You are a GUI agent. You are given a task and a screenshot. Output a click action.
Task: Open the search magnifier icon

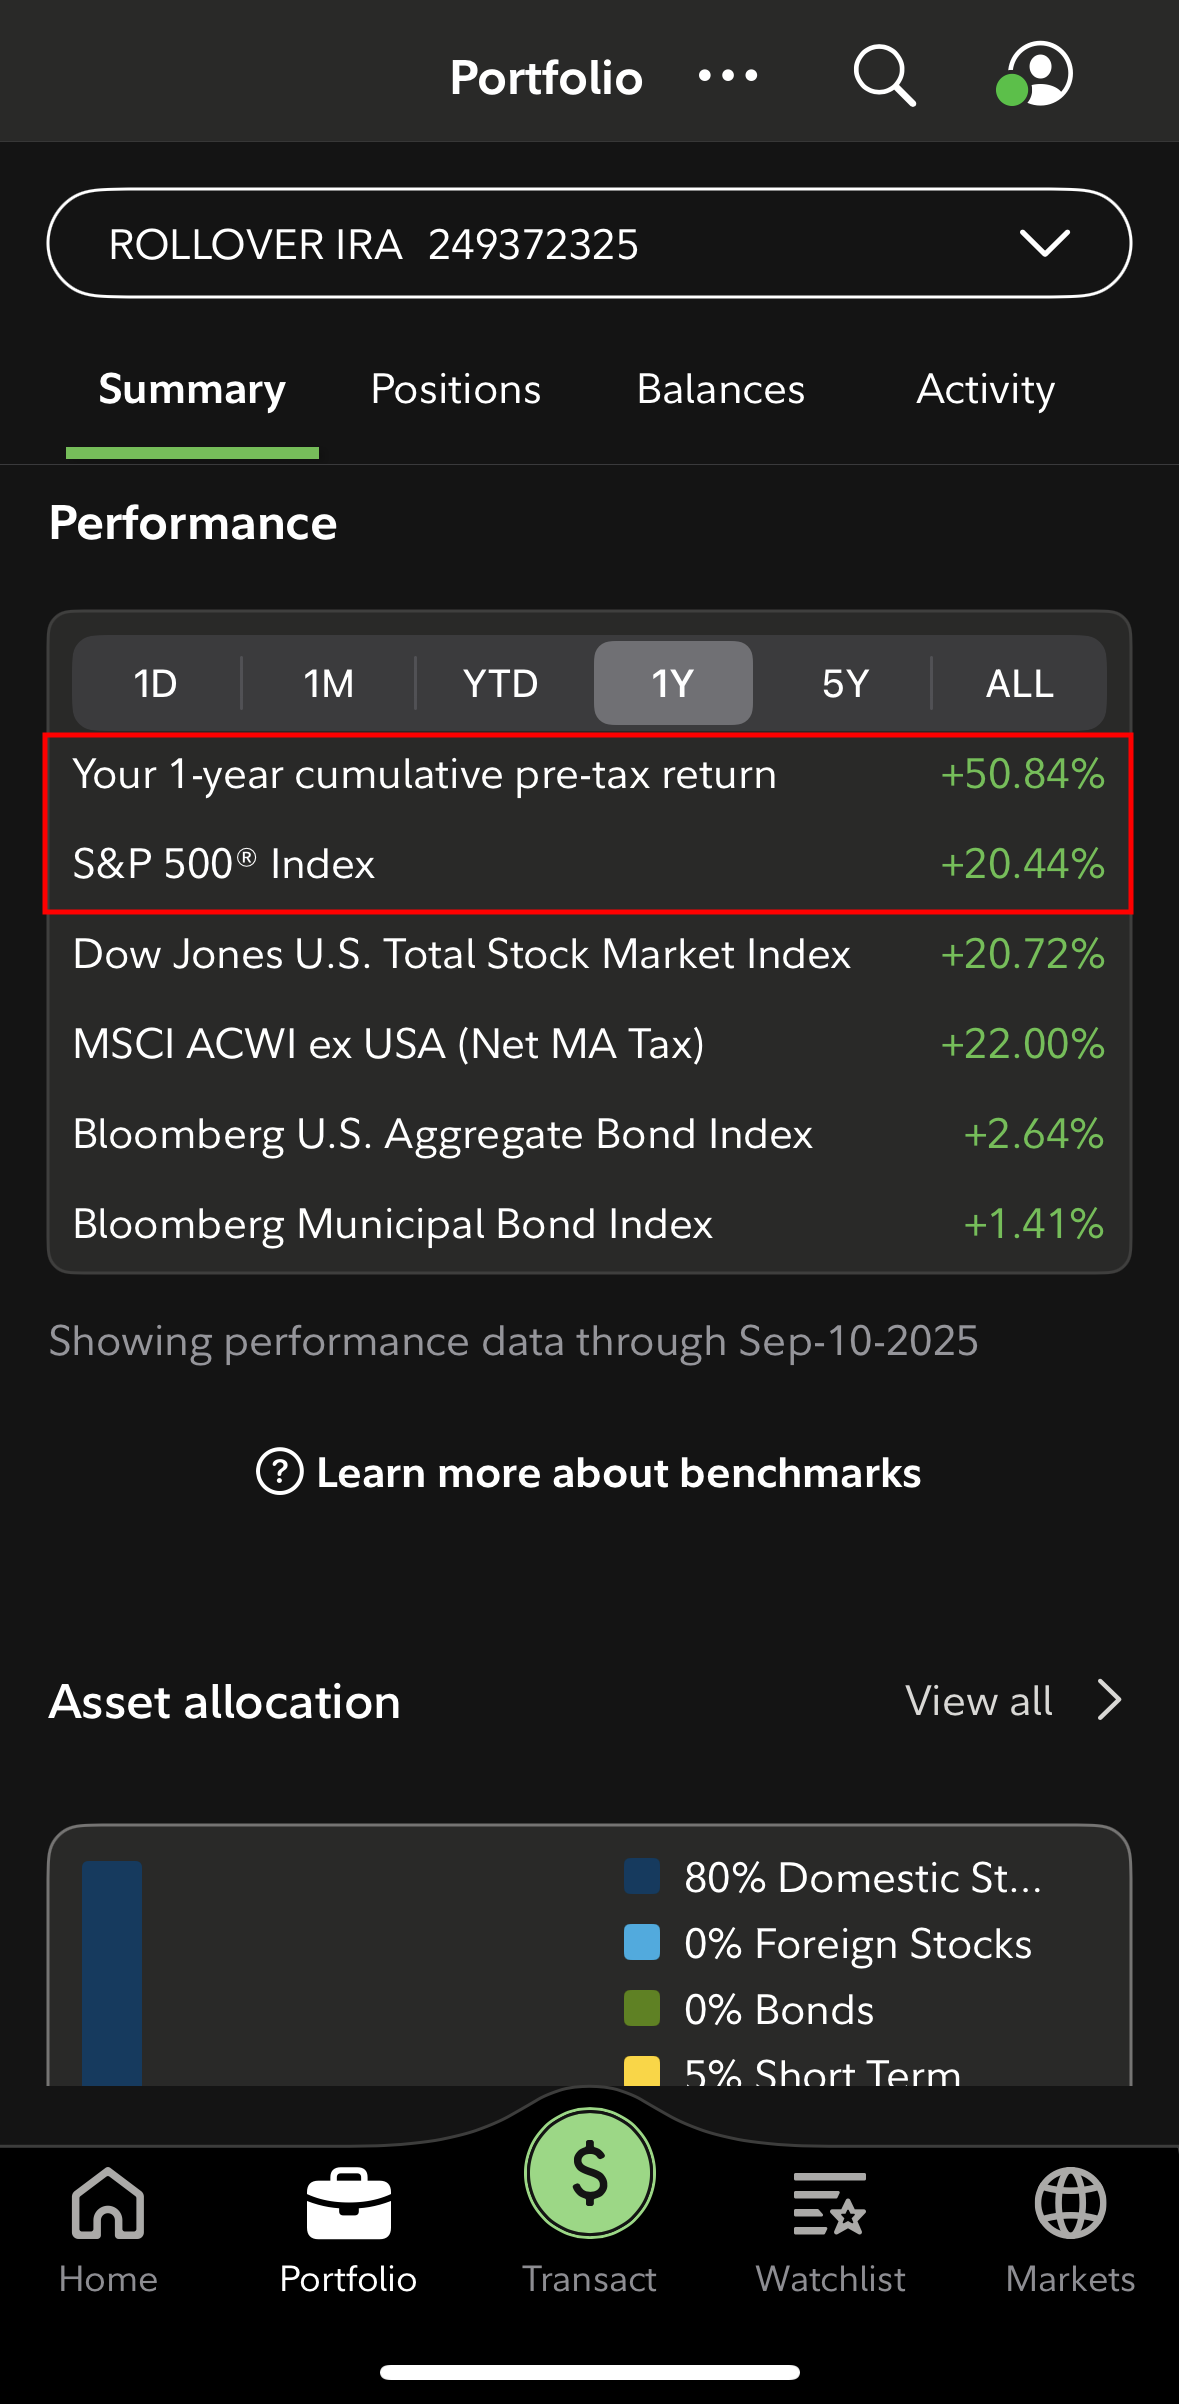[x=884, y=75]
